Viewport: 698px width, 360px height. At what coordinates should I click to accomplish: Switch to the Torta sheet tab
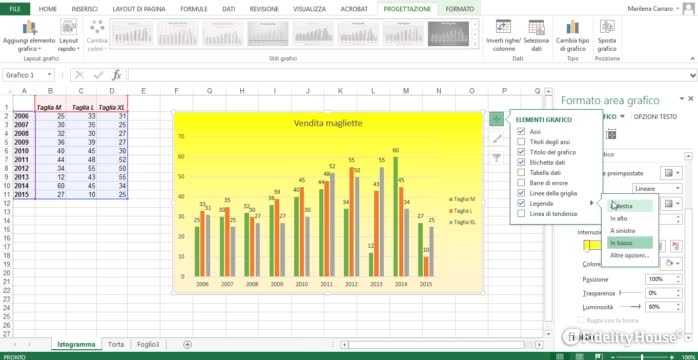[x=116, y=344]
